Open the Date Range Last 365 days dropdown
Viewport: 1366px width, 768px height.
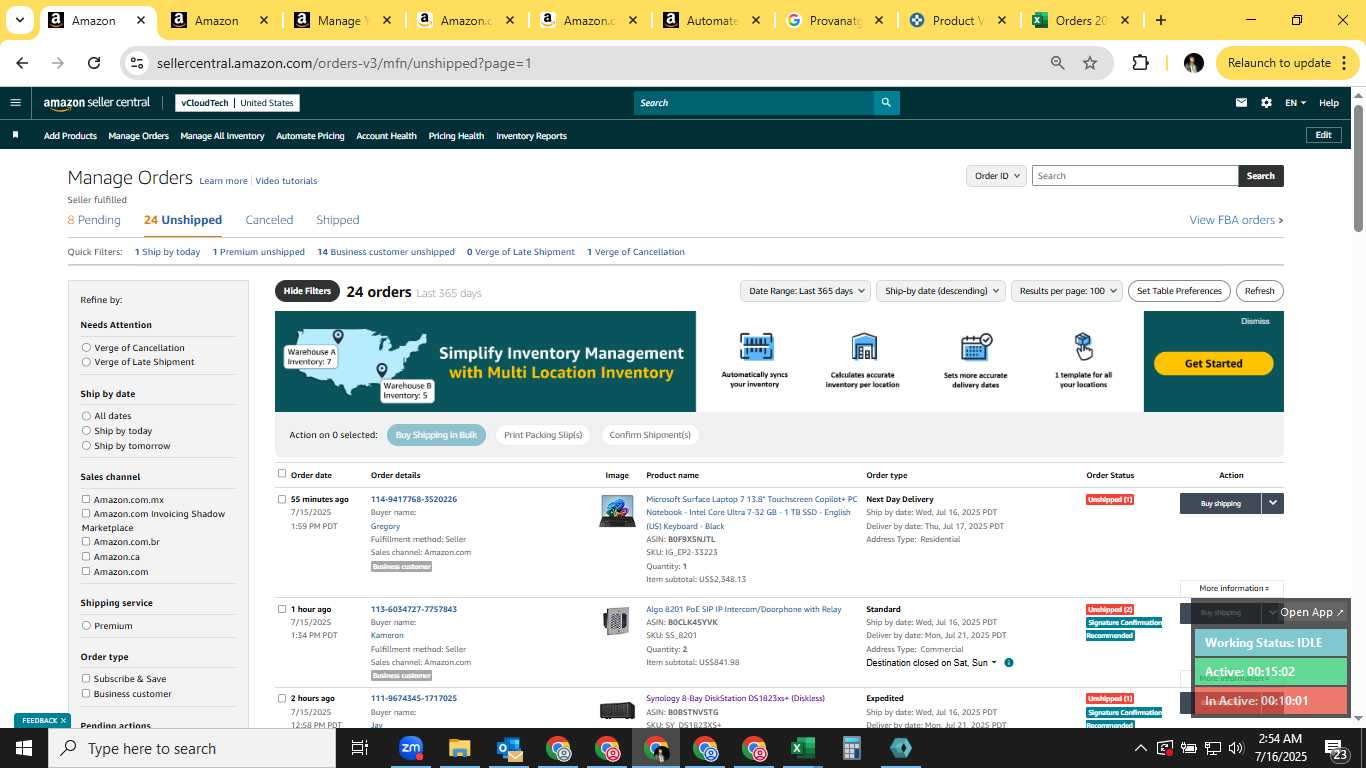coord(805,291)
